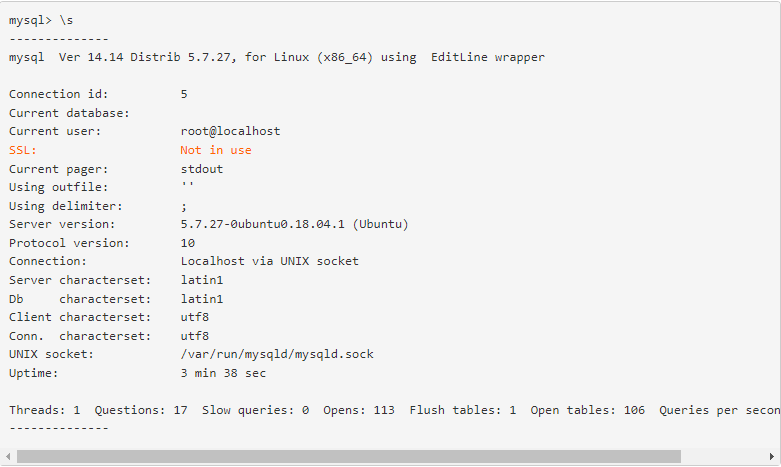Click the 'root@localhost' user value
The height and width of the screenshot is (467, 781).
pos(230,131)
